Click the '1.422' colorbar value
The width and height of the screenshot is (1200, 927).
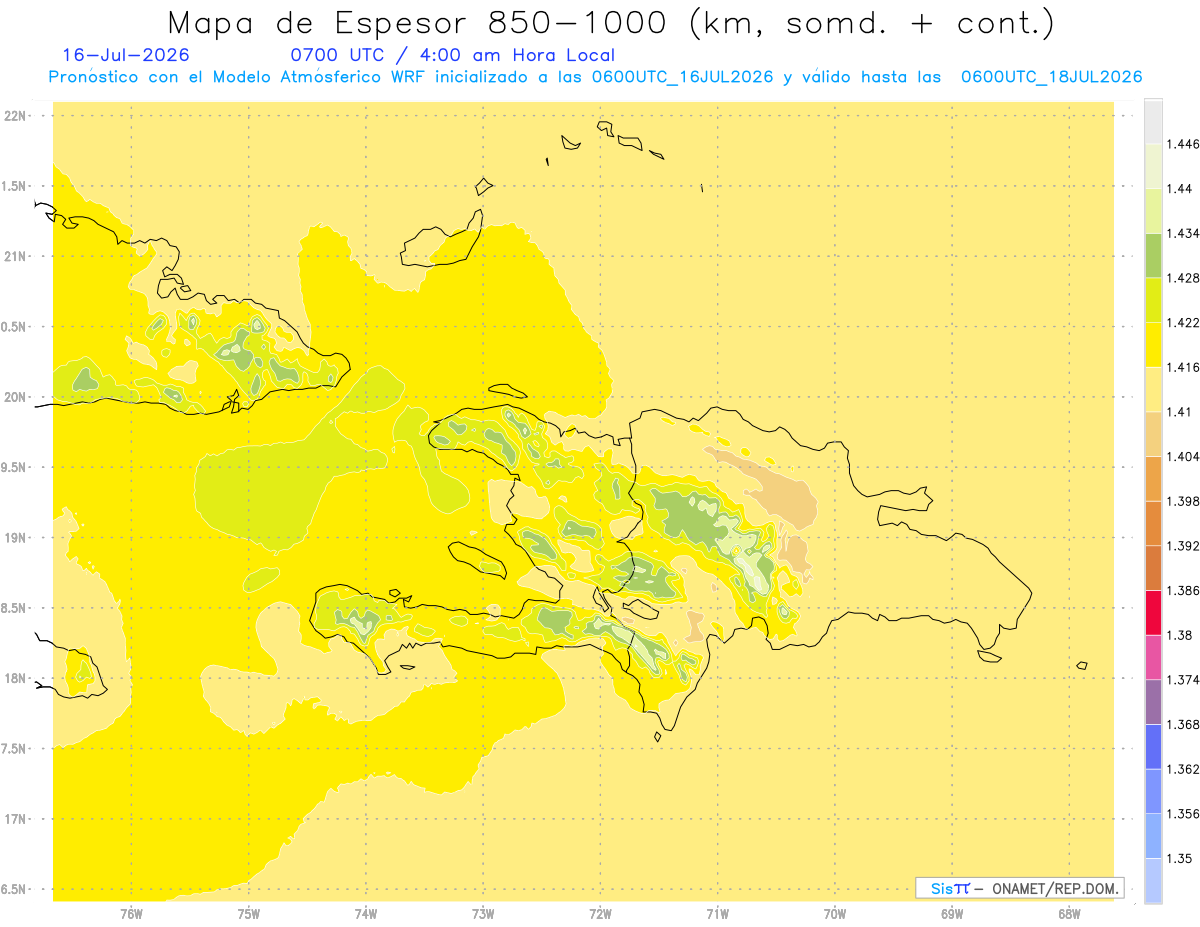[x=1181, y=323]
